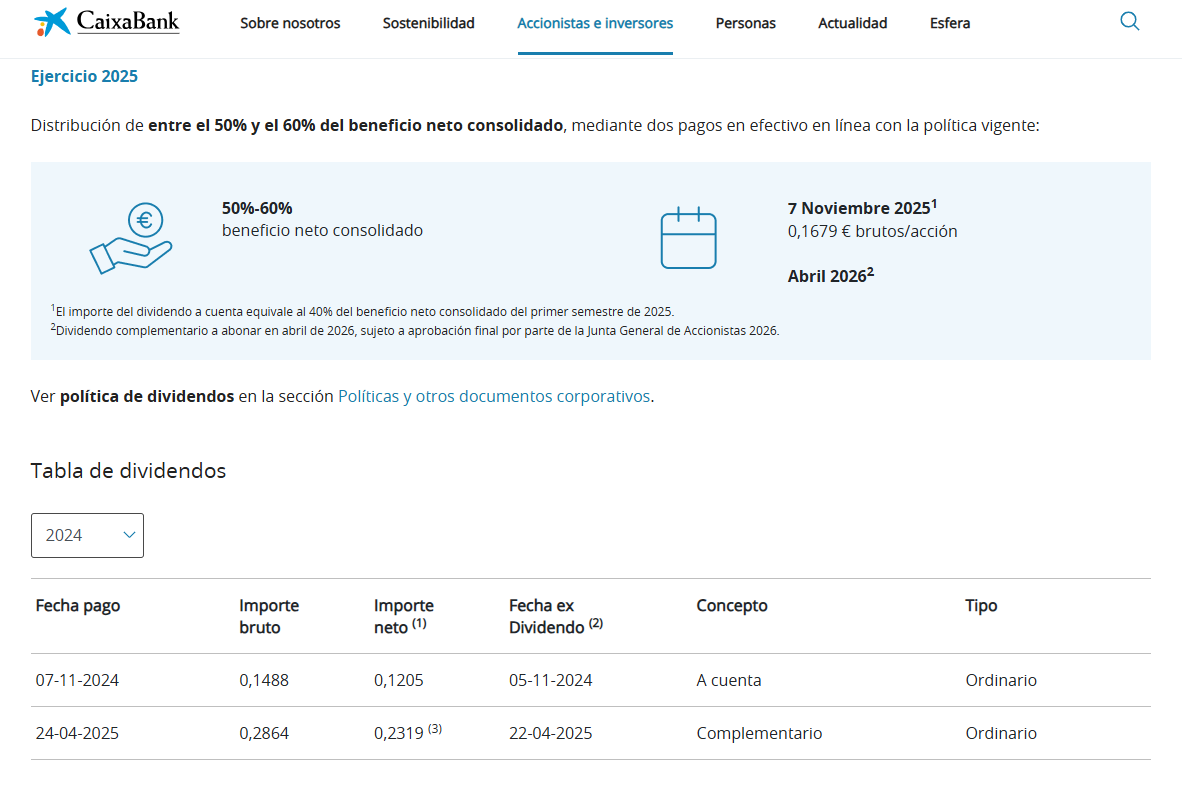This screenshot has width=1182, height=785.
Task: Go to the Sostenibilidad menu item
Action: coord(428,23)
